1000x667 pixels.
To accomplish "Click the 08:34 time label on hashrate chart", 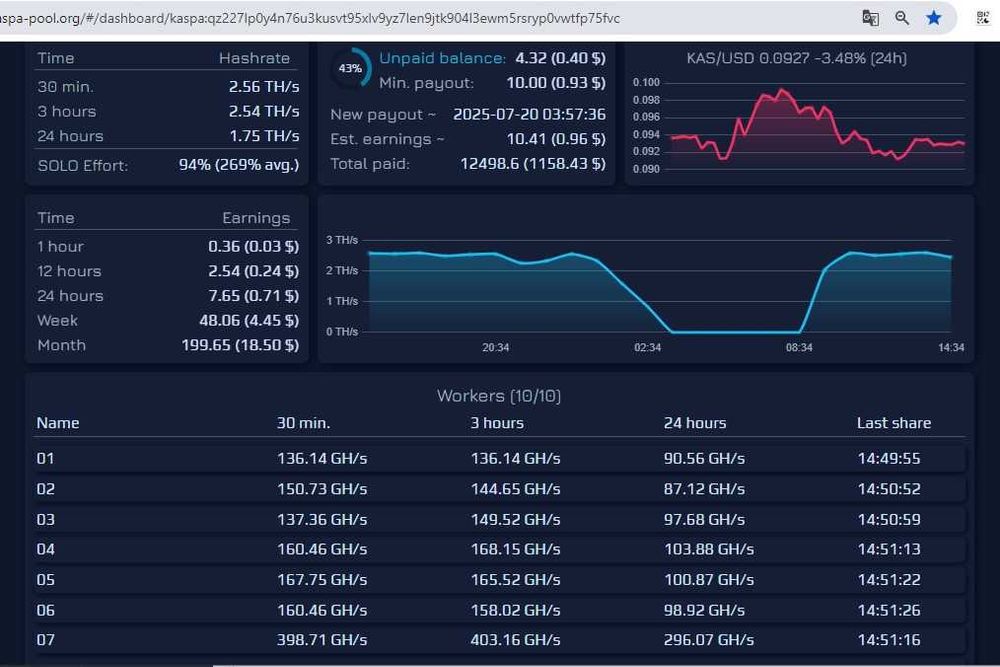I will (799, 348).
